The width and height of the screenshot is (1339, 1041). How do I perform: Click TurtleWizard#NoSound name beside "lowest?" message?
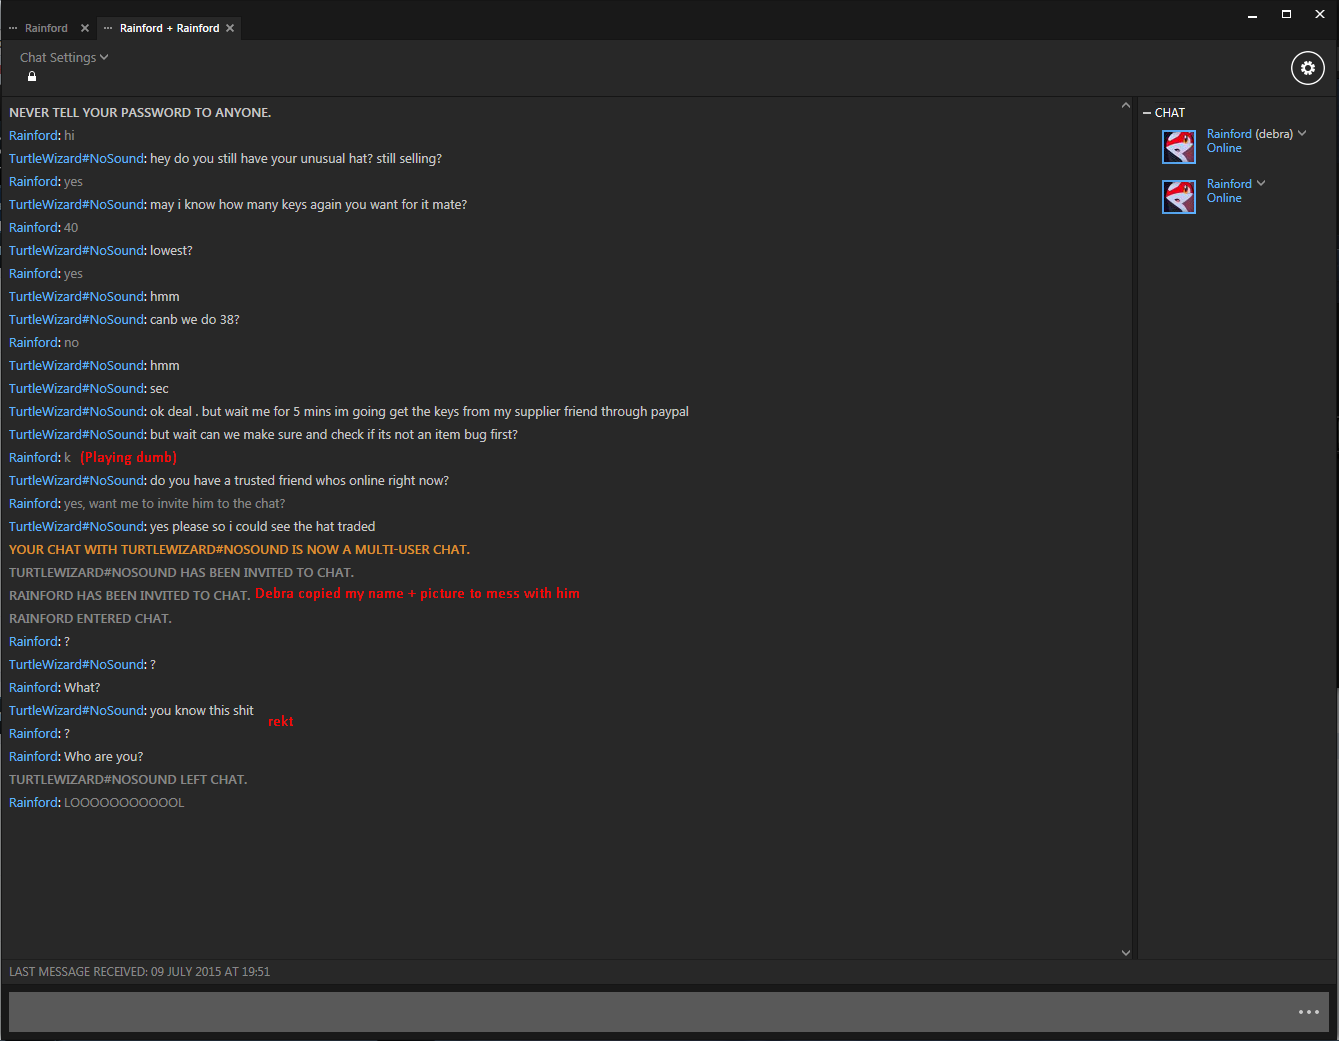[77, 251]
